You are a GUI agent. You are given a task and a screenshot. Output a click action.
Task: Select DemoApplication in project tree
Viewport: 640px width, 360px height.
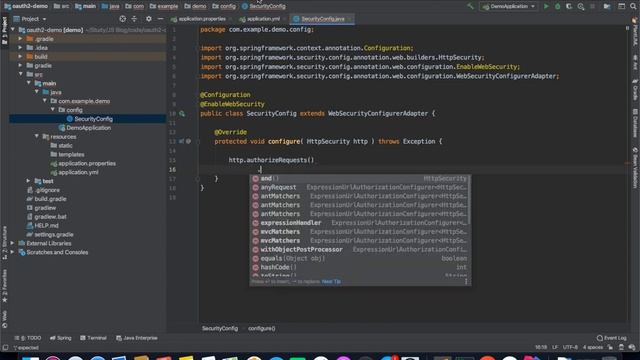point(88,128)
